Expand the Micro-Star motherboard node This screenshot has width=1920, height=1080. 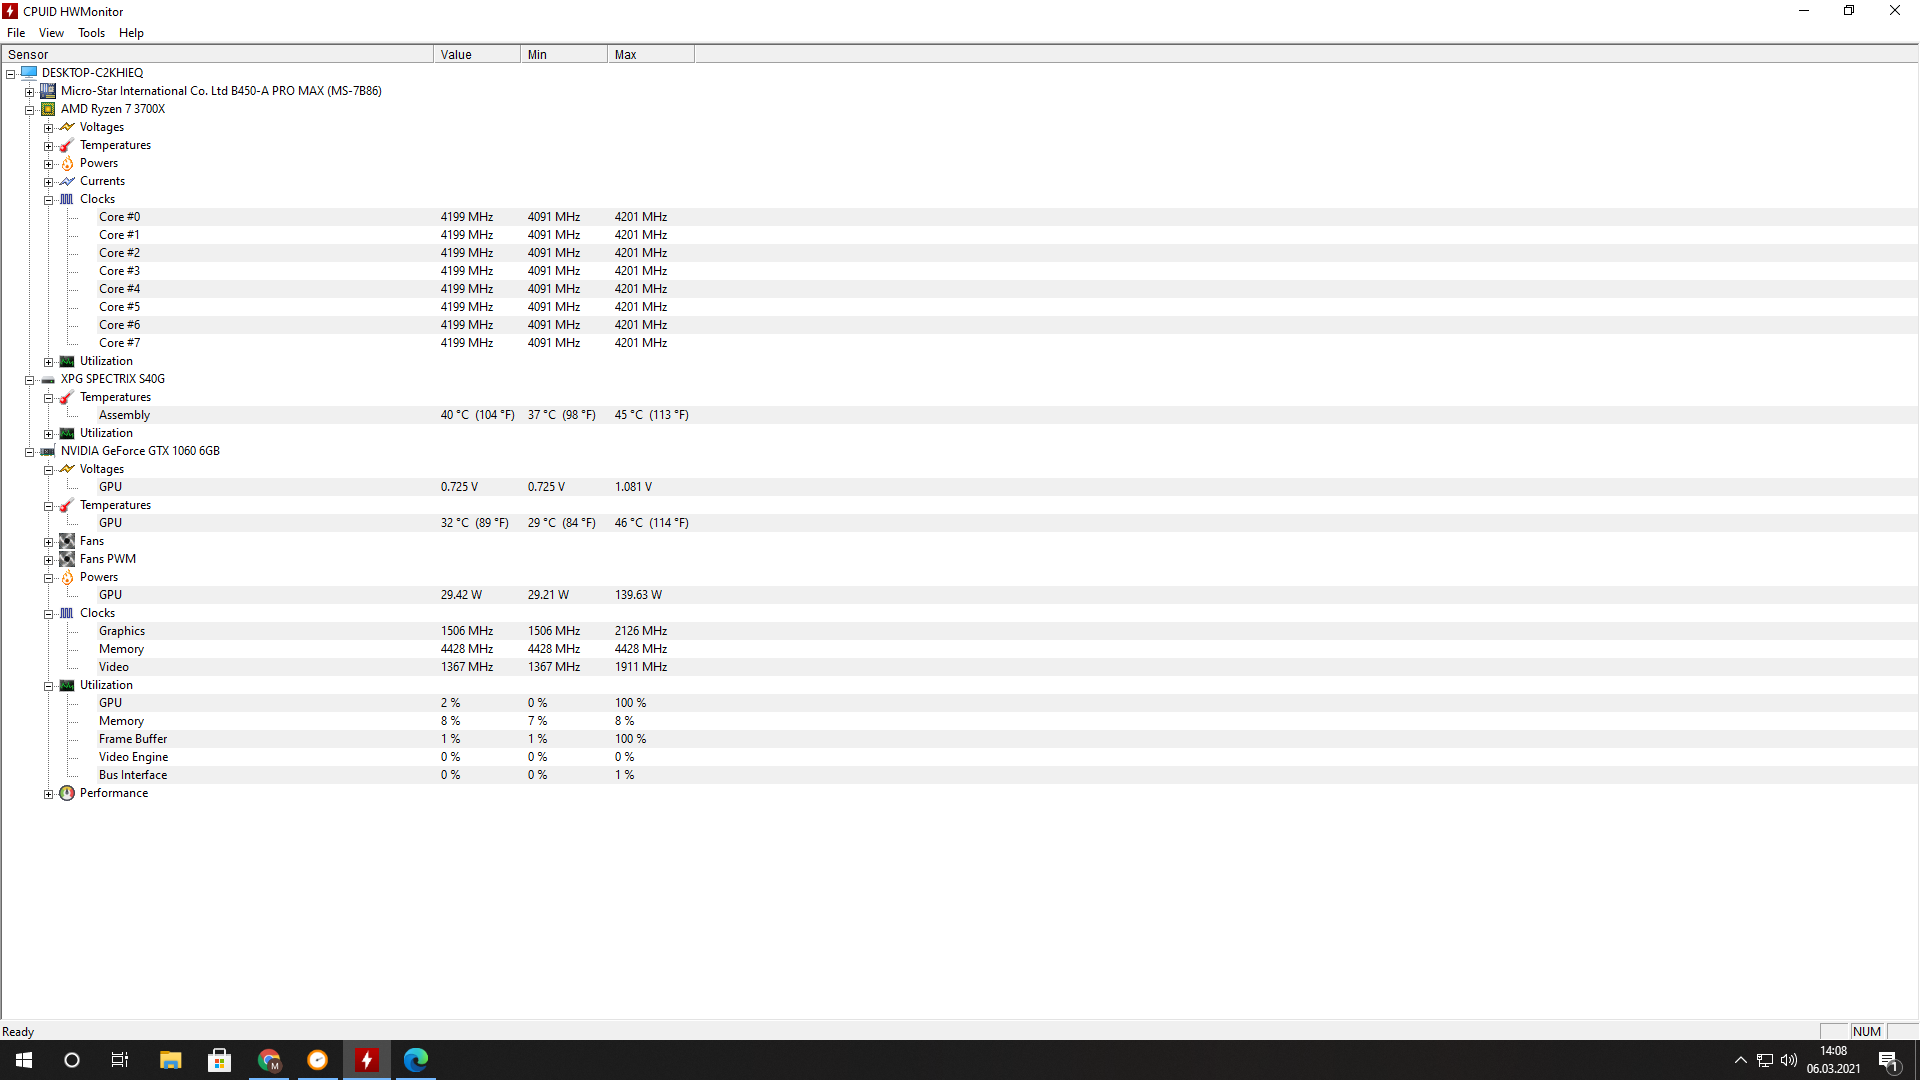click(30, 92)
